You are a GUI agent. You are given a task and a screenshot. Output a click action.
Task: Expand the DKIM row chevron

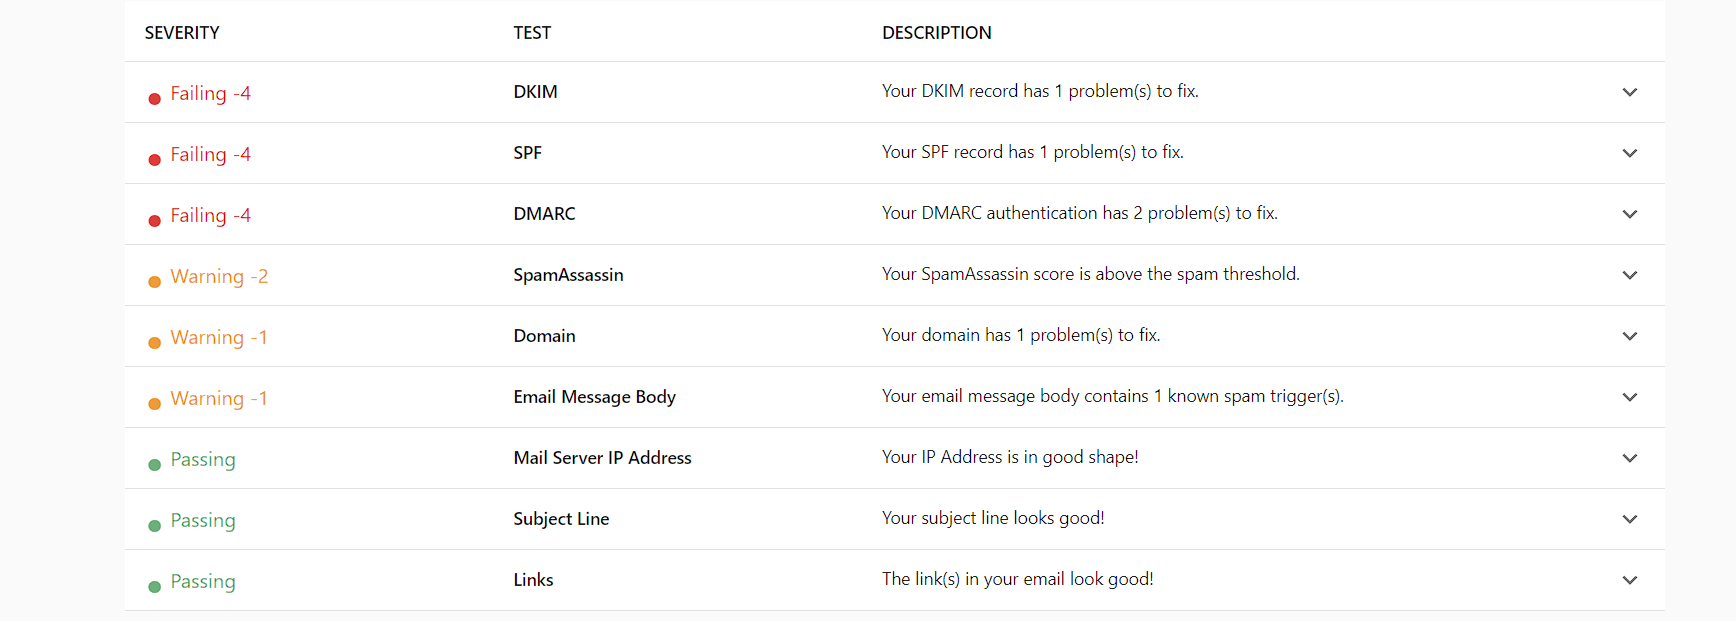pyautogui.click(x=1630, y=92)
